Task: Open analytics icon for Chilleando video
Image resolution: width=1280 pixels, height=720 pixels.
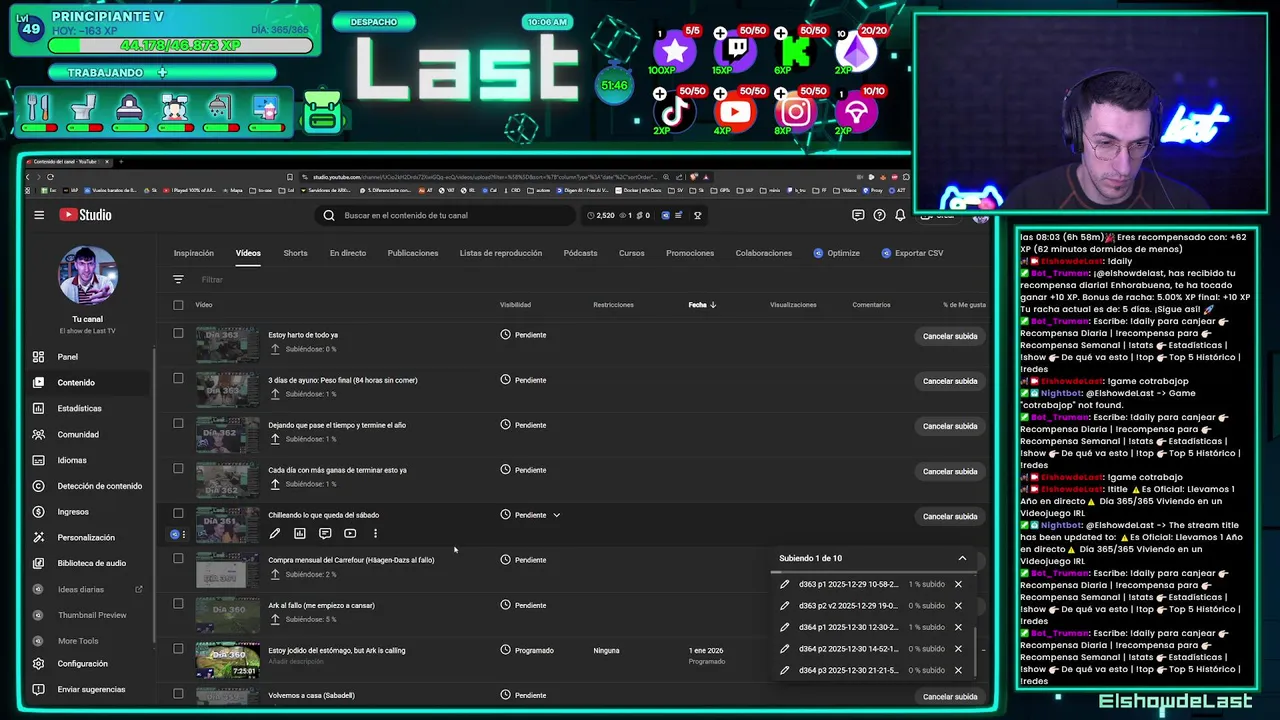Action: click(x=299, y=534)
